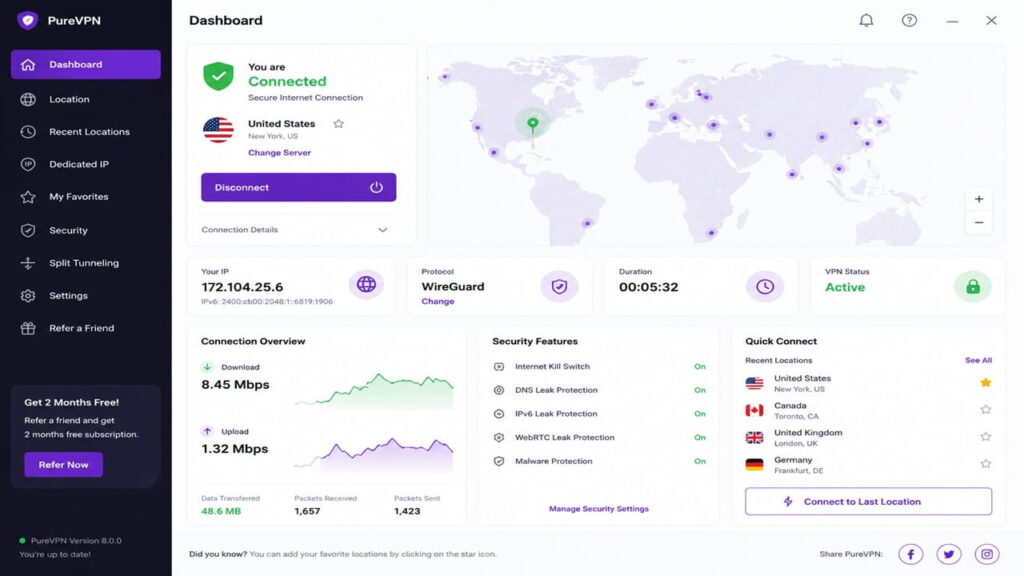Click the duration value 00:05:32

648,287
